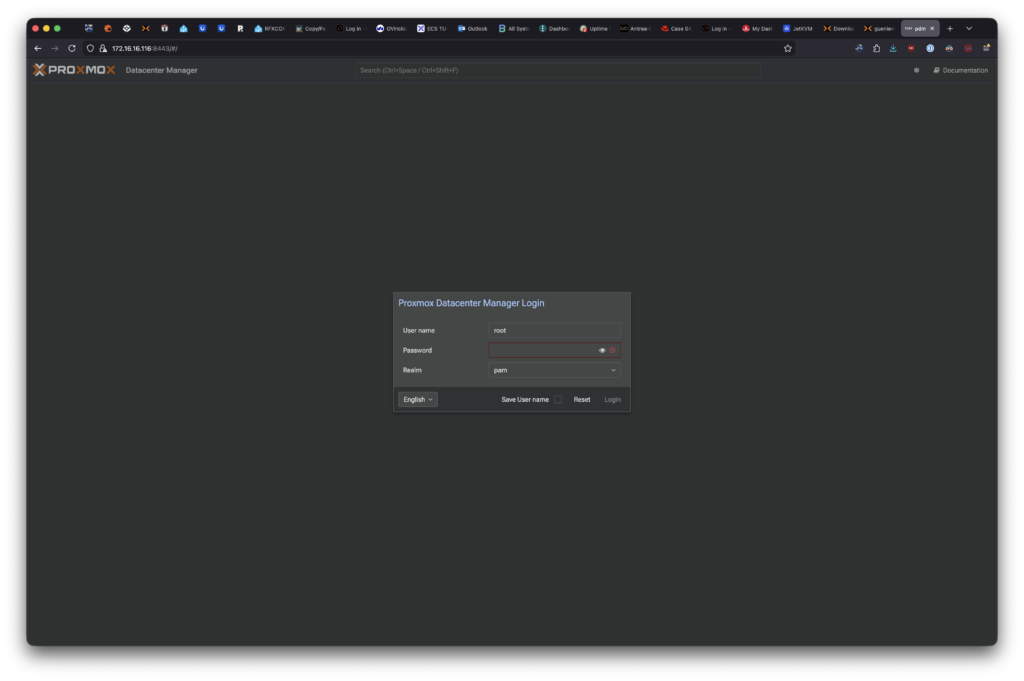The width and height of the screenshot is (1024, 681).
Task: Enable the Save User name checkbox
Action: tap(558, 399)
